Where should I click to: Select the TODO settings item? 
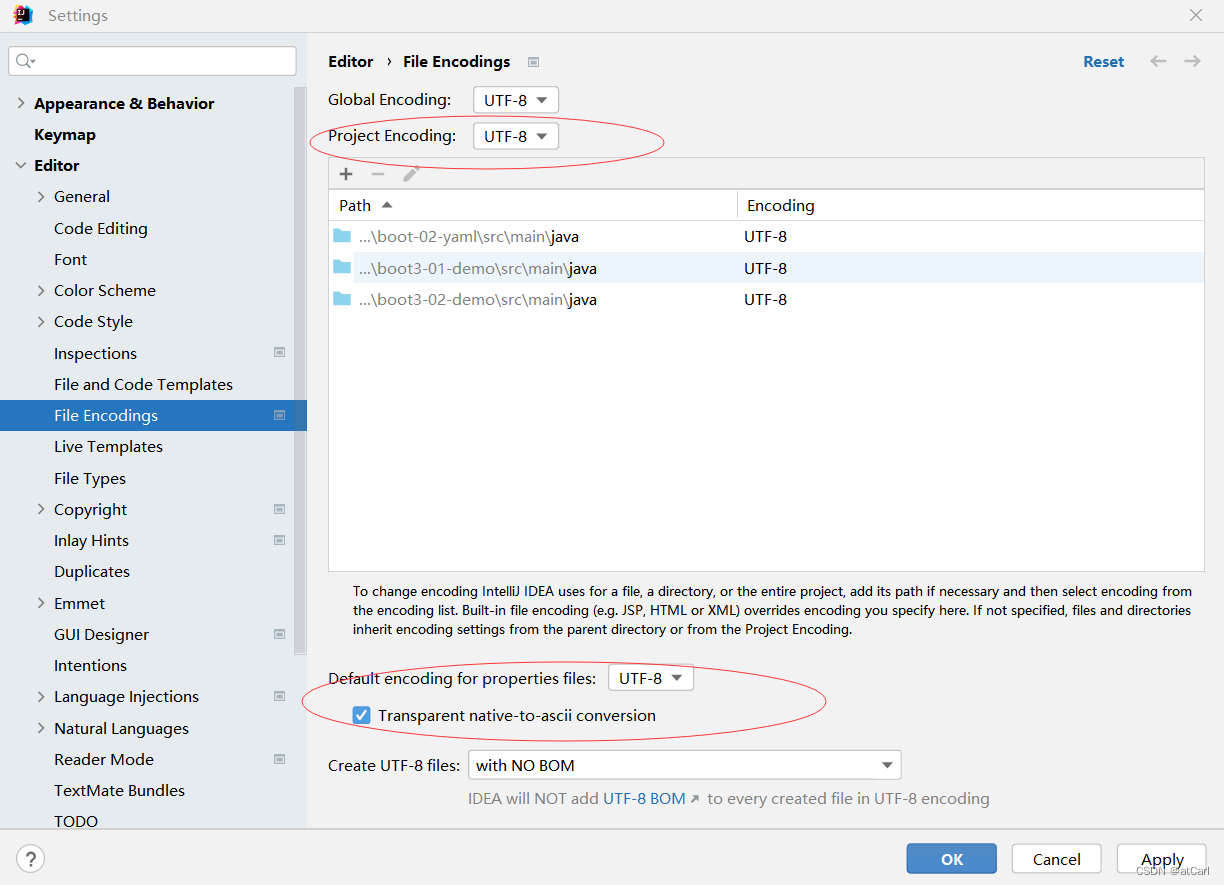click(76, 821)
